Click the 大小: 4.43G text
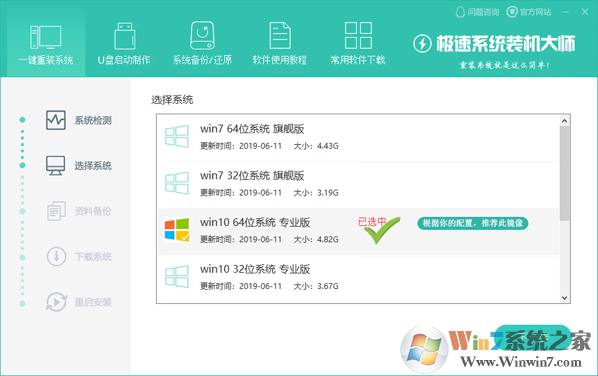The width and height of the screenshot is (598, 376). (316, 146)
